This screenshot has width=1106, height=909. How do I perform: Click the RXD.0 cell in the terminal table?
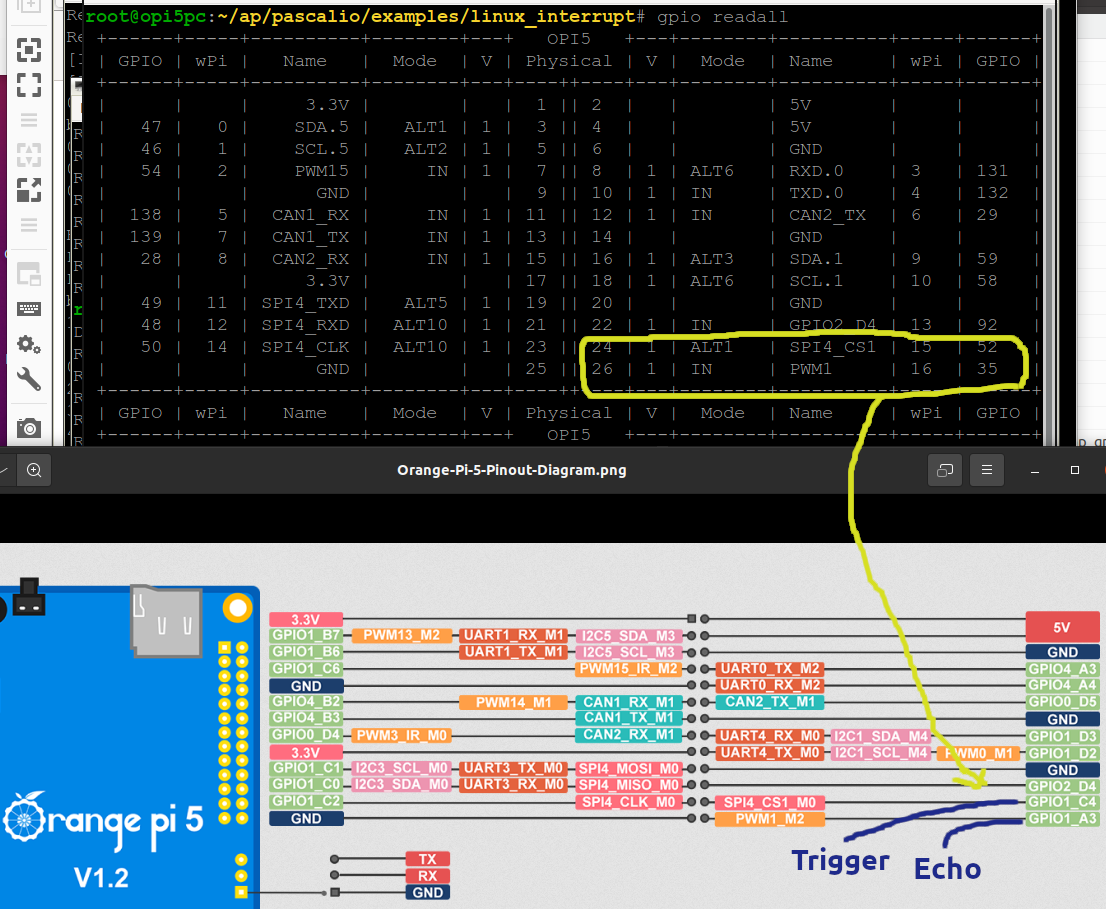(x=816, y=171)
